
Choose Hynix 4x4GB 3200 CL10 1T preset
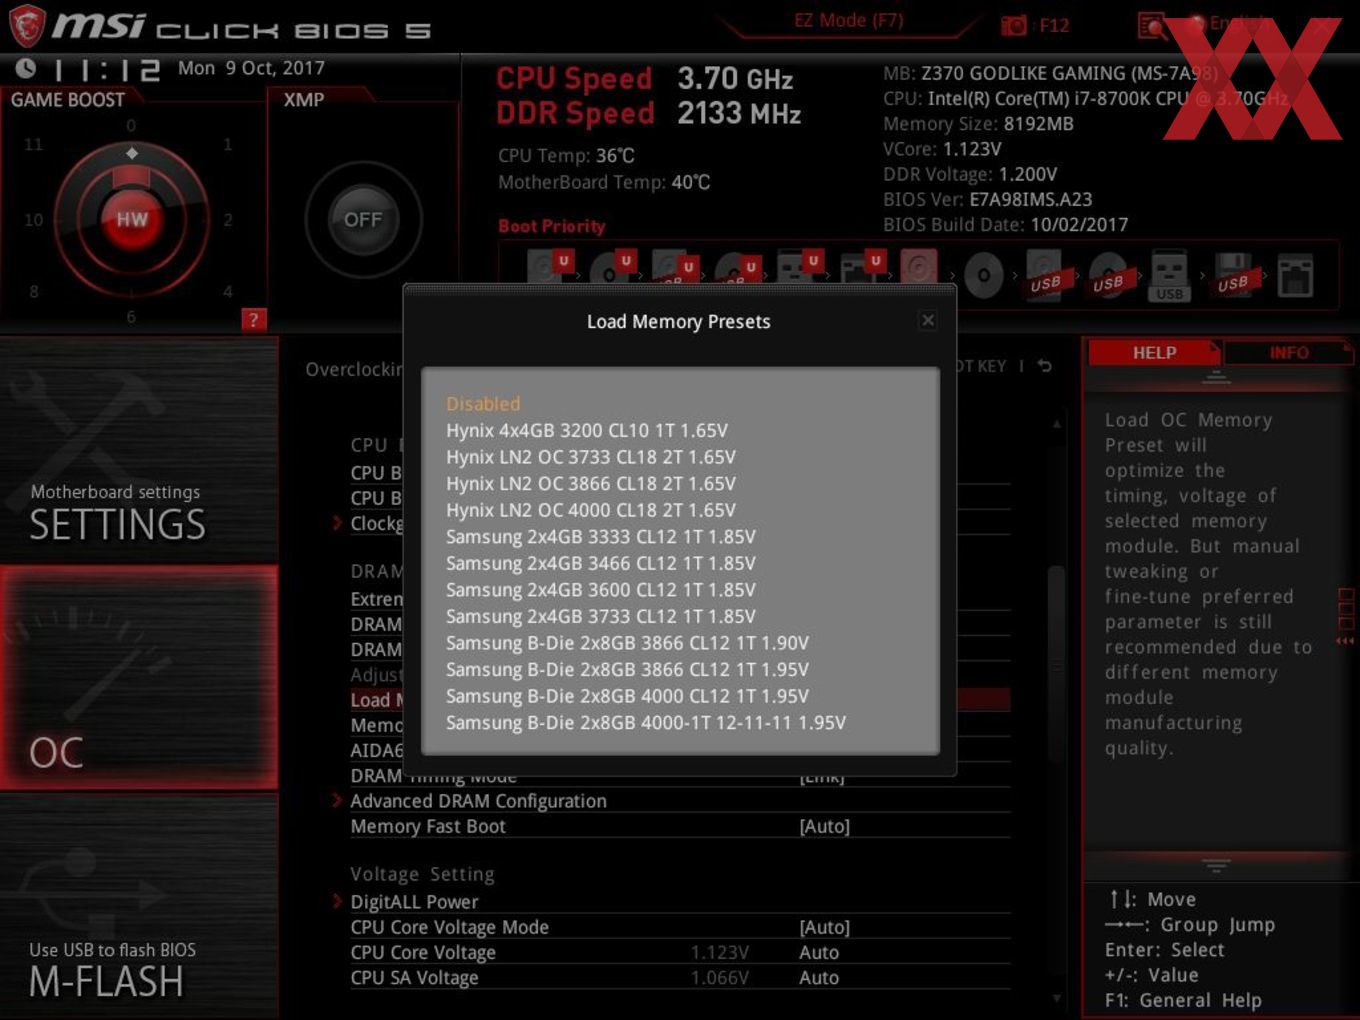(587, 431)
